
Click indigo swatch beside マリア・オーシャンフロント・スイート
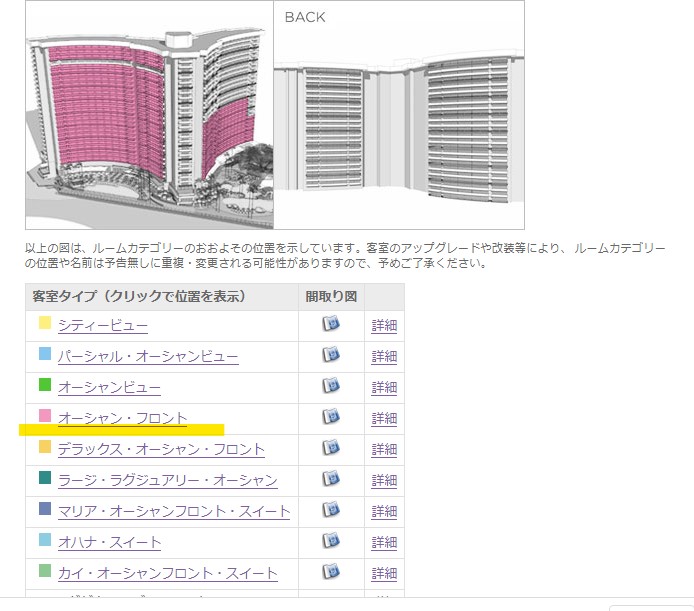tap(45, 509)
